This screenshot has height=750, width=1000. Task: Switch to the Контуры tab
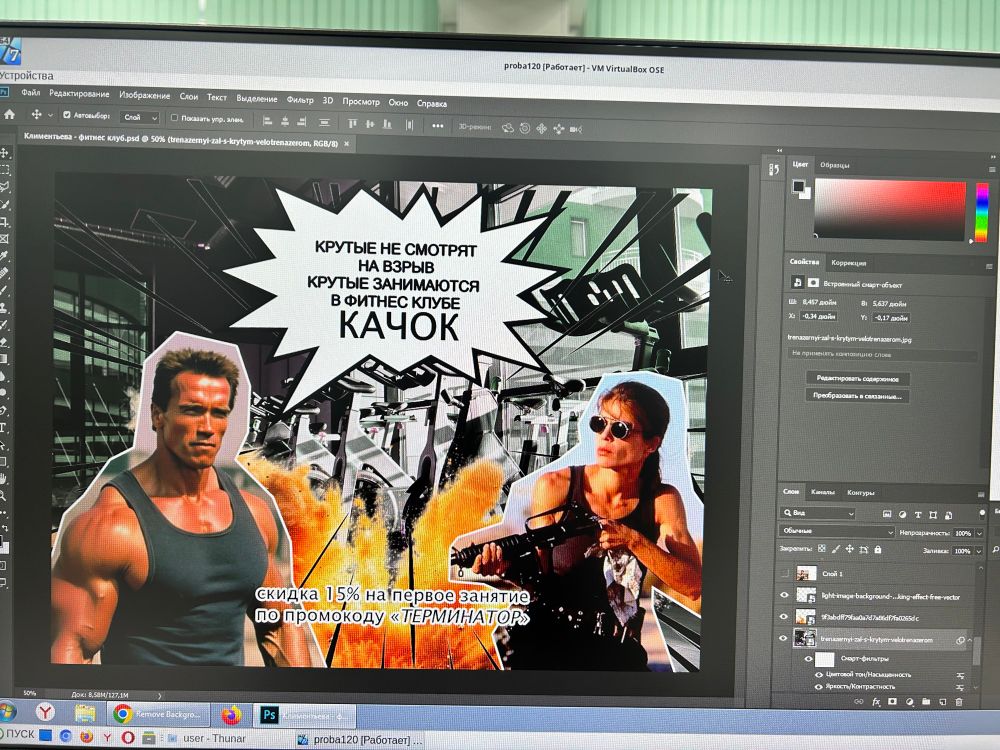(861, 492)
